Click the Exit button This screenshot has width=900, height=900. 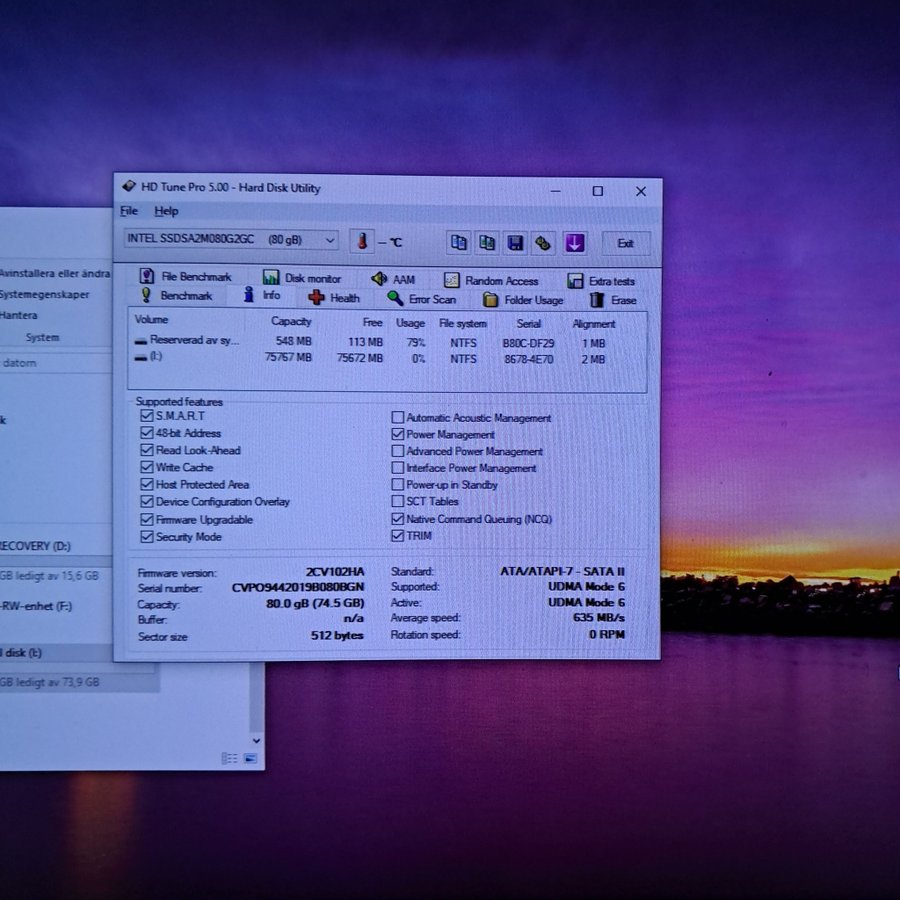626,243
